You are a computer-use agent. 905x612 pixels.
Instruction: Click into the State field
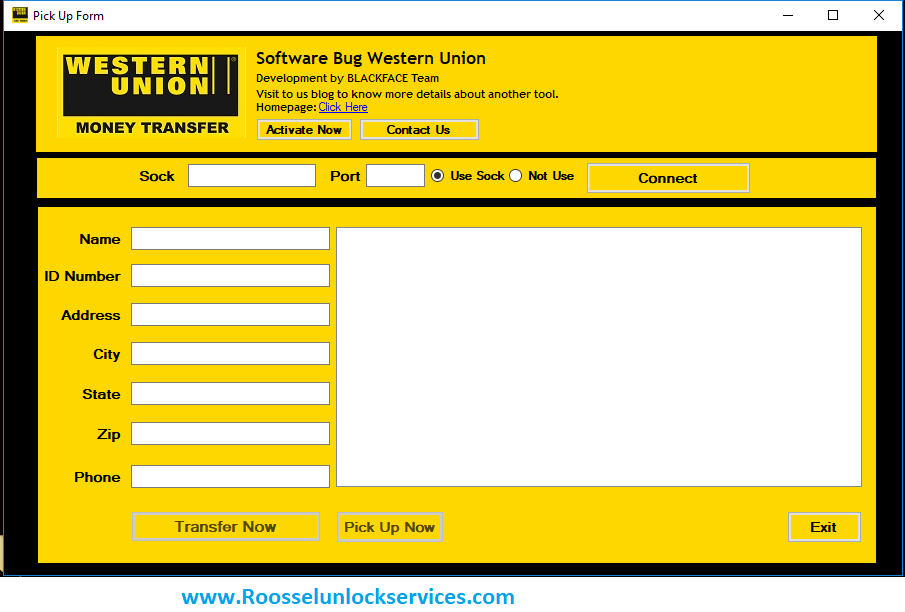point(230,394)
